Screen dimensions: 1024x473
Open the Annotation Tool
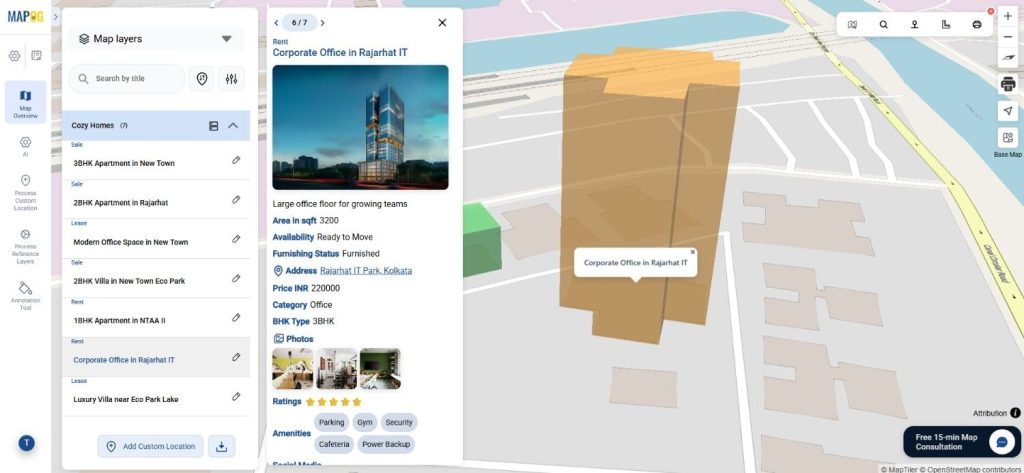point(25,296)
